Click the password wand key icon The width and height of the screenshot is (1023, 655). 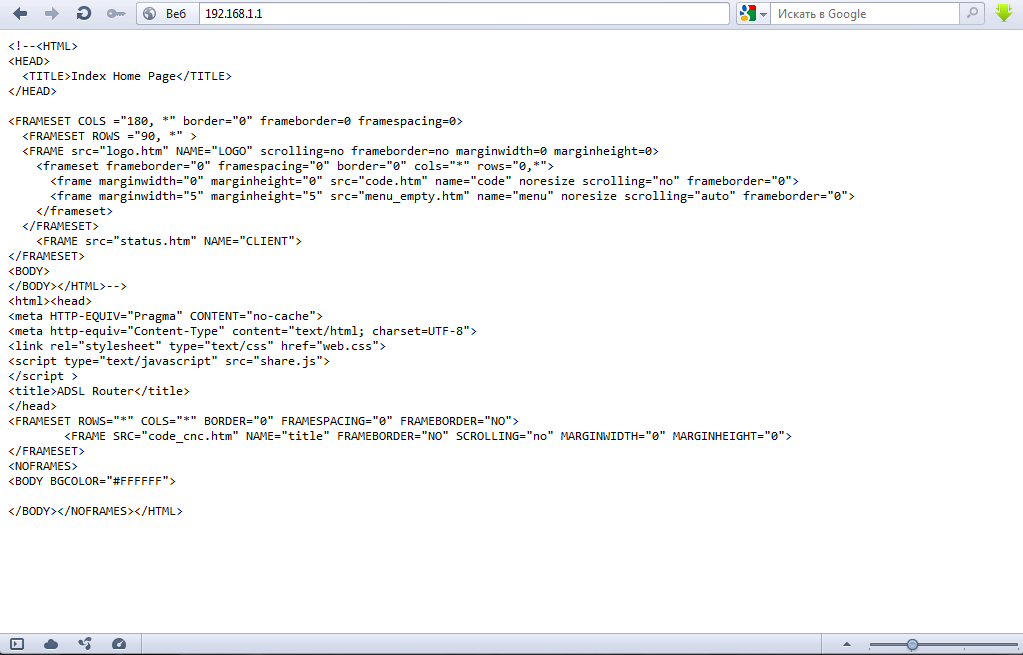(x=116, y=14)
